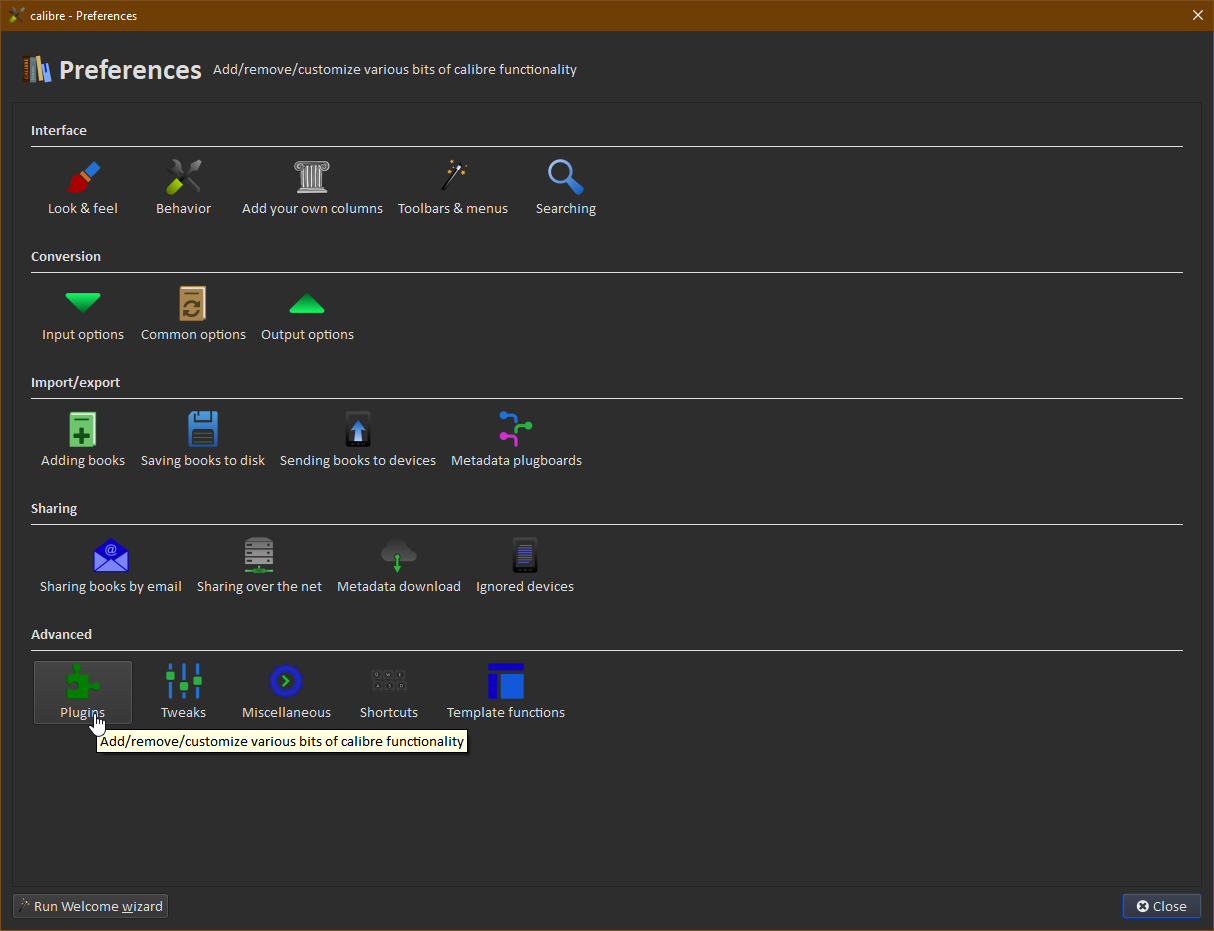Click the Conversion section heading
This screenshot has width=1214, height=931.
point(66,257)
